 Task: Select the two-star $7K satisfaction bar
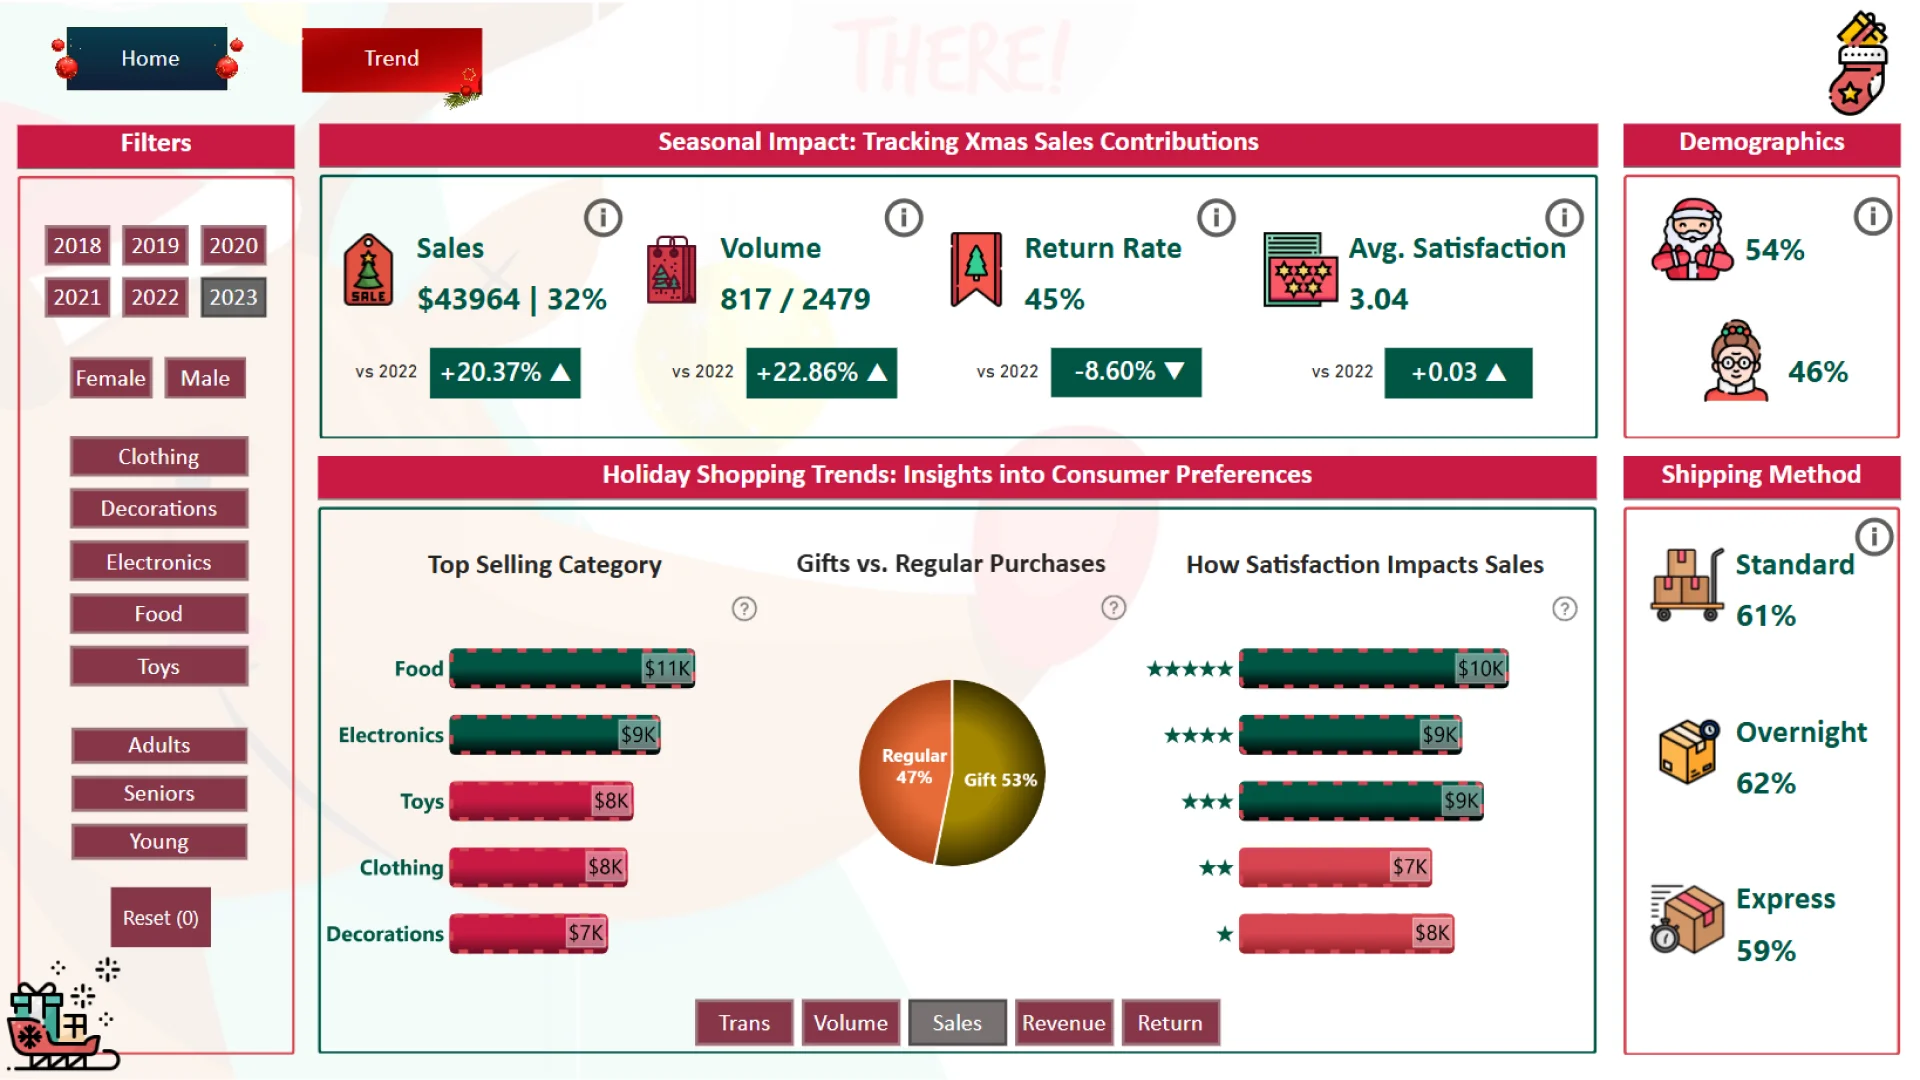(x=1336, y=867)
